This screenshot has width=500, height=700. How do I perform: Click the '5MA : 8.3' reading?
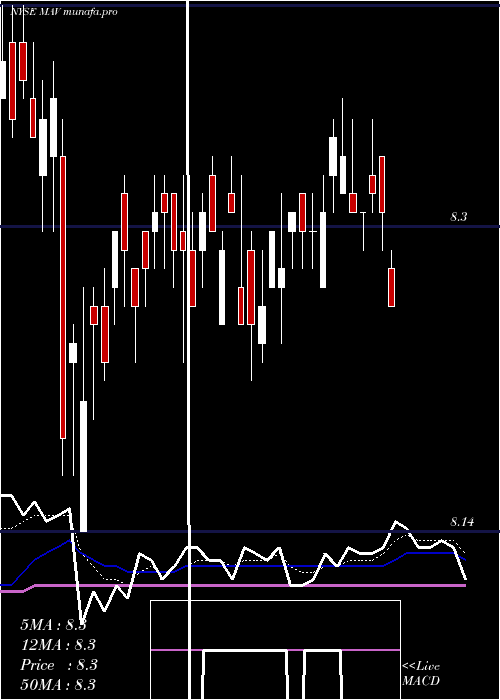(53, 625)
